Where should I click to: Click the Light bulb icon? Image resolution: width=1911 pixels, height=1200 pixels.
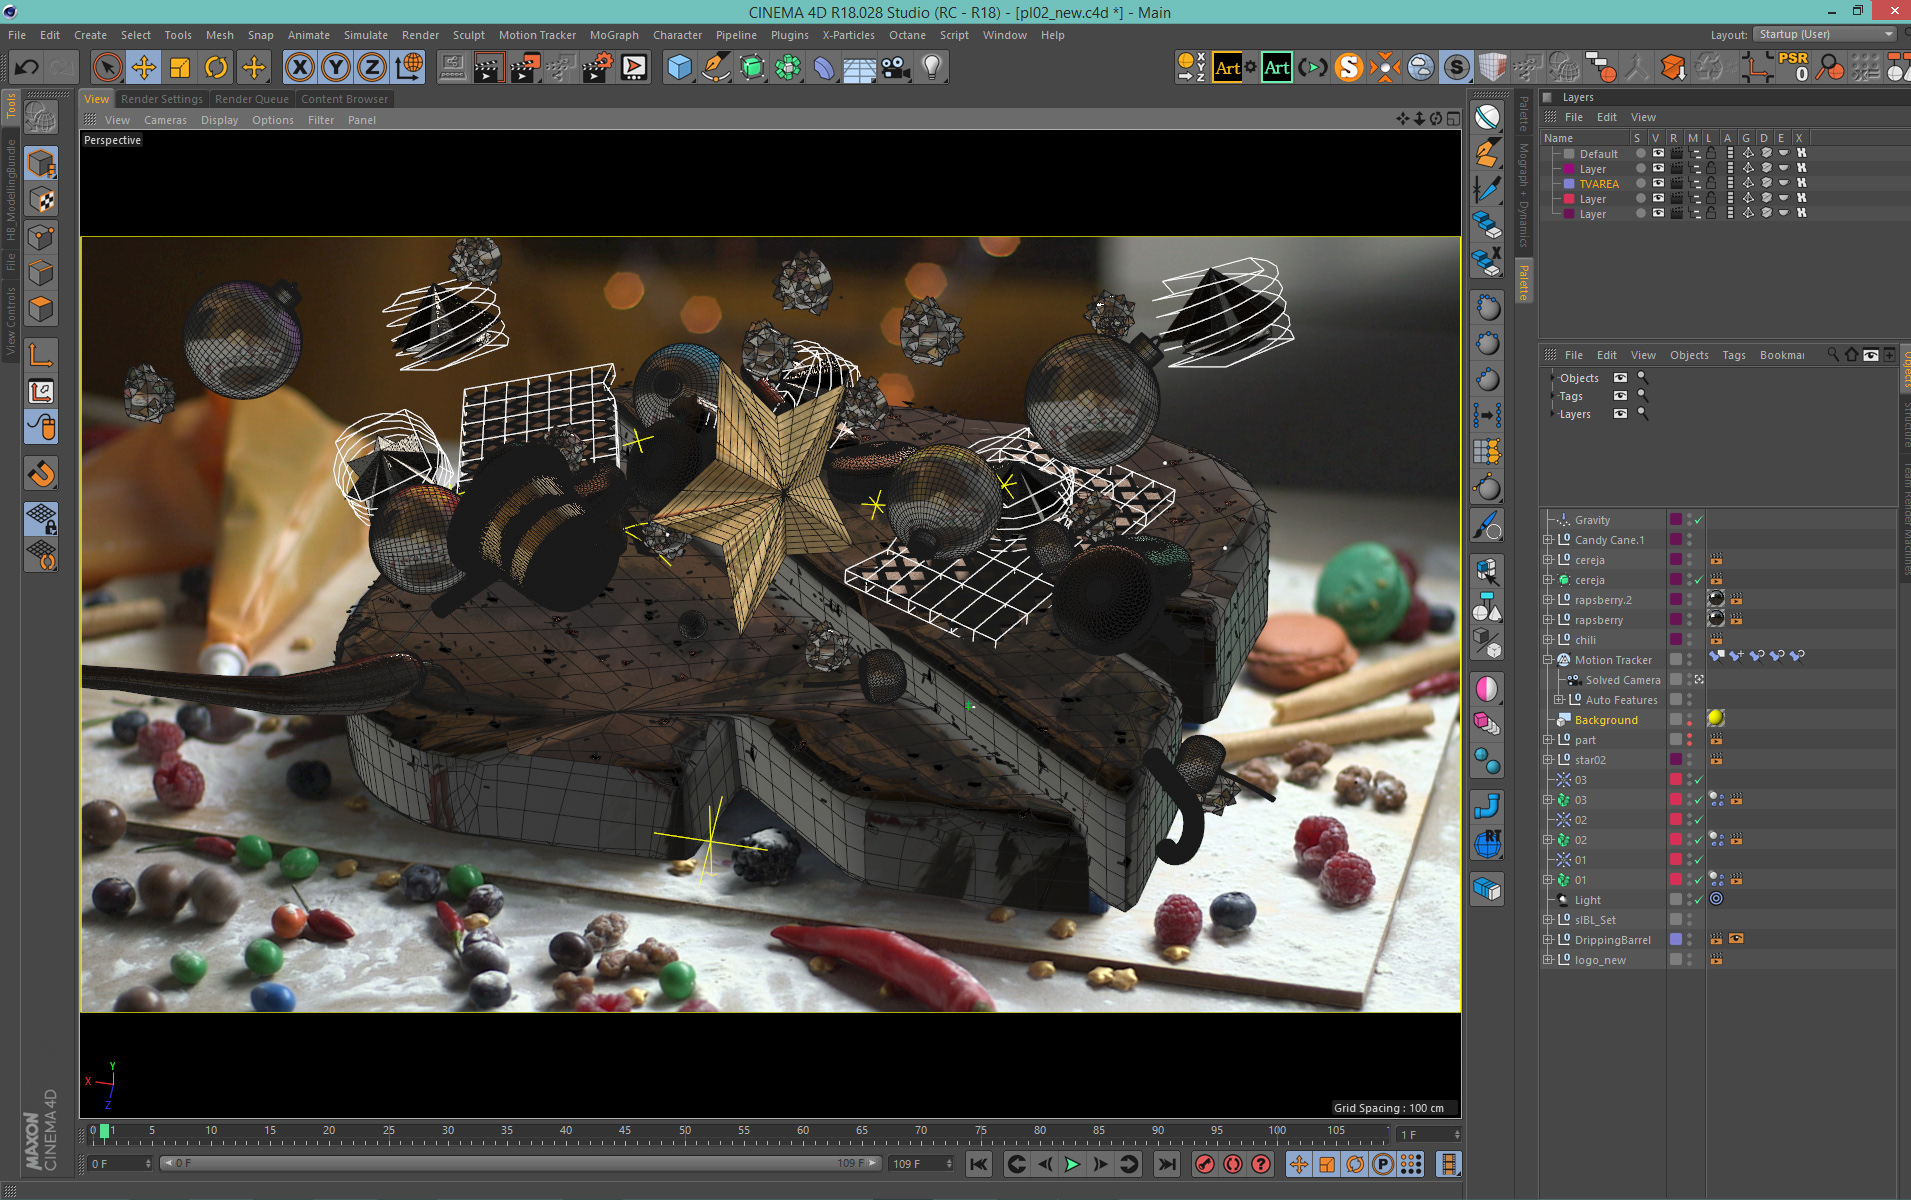932,67
